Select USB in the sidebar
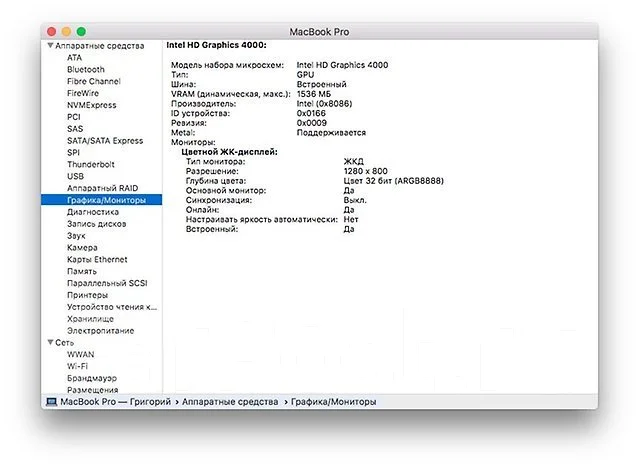This screenshot has height=469, width=640. click(x=76, y=176)
